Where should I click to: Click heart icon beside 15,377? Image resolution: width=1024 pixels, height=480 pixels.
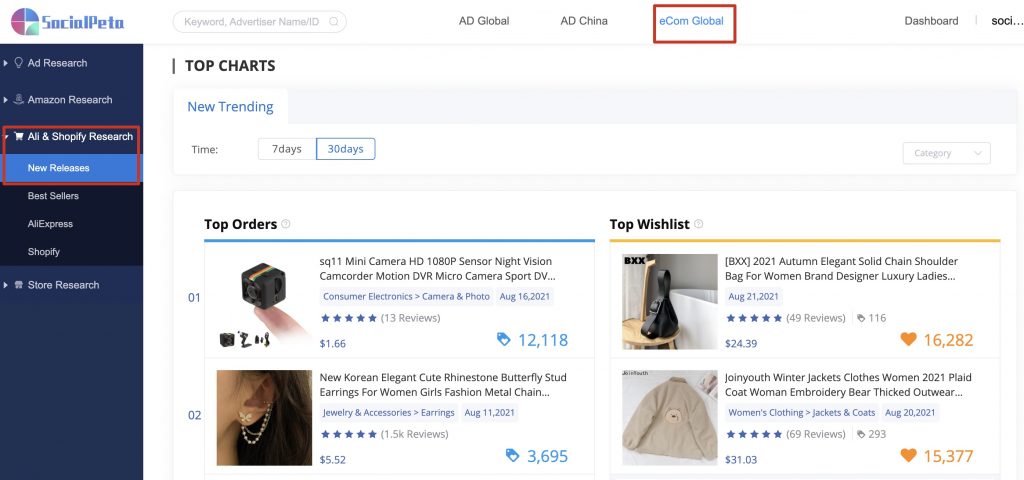coord(908,455)
